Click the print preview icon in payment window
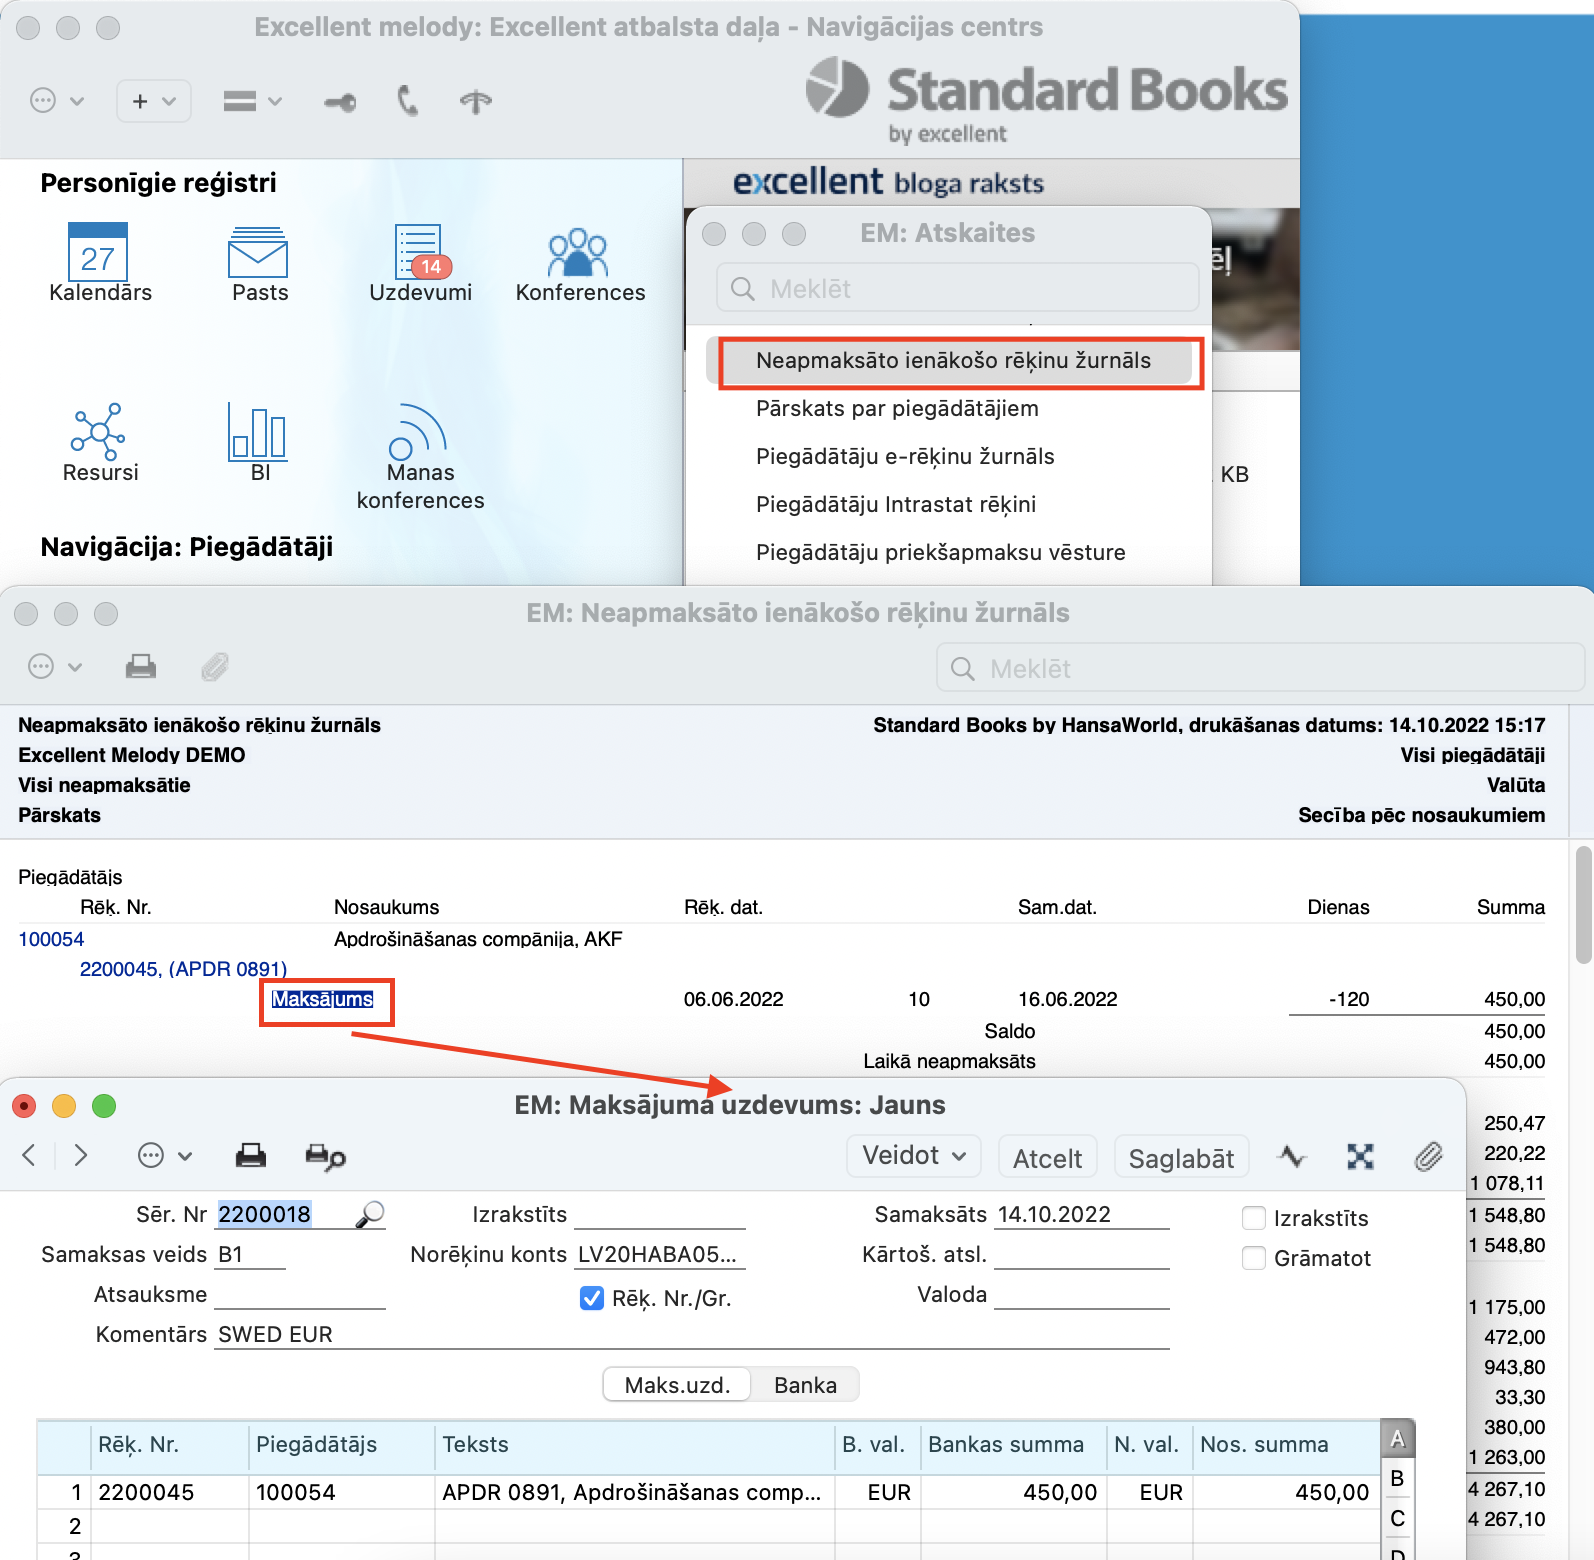This screenshot has width=1594, height=1560. 325,1157
